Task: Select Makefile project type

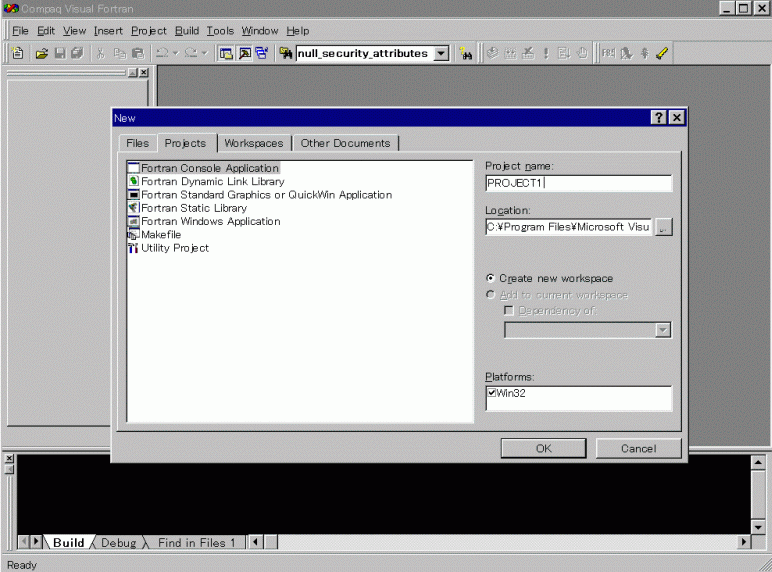Action: 161,234
